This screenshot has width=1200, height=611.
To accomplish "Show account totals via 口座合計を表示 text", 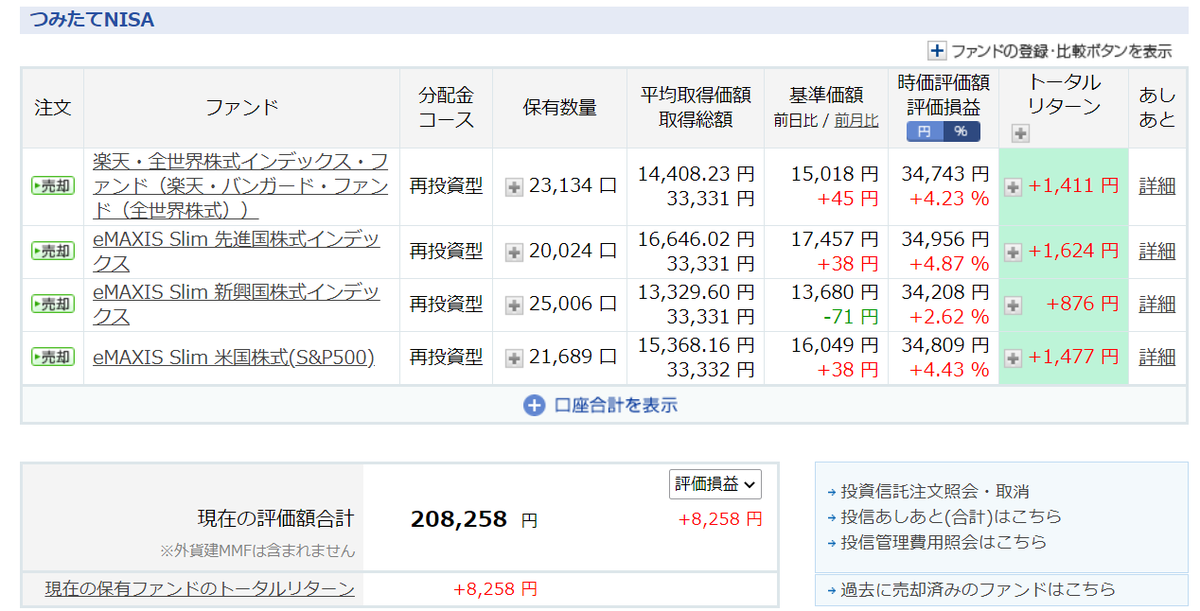I will [615, 405].
